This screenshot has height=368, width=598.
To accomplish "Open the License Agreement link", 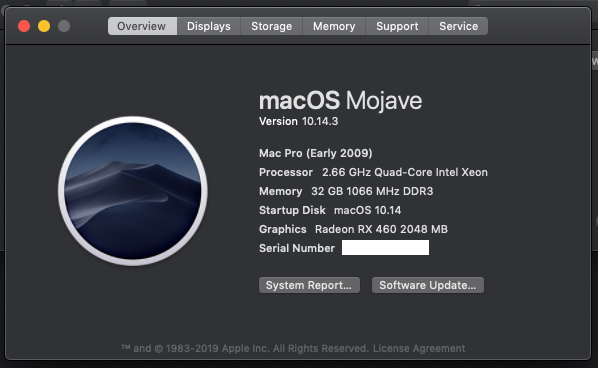I will coord(419,349).
